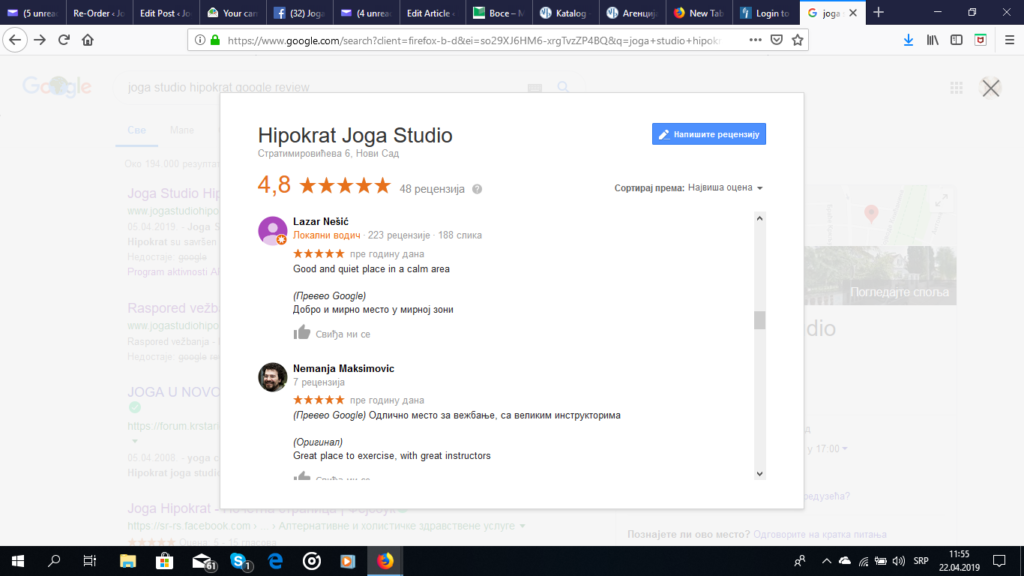
Task: Open page actions three-dot menu in address bar
Action: (x=755, y=40)
